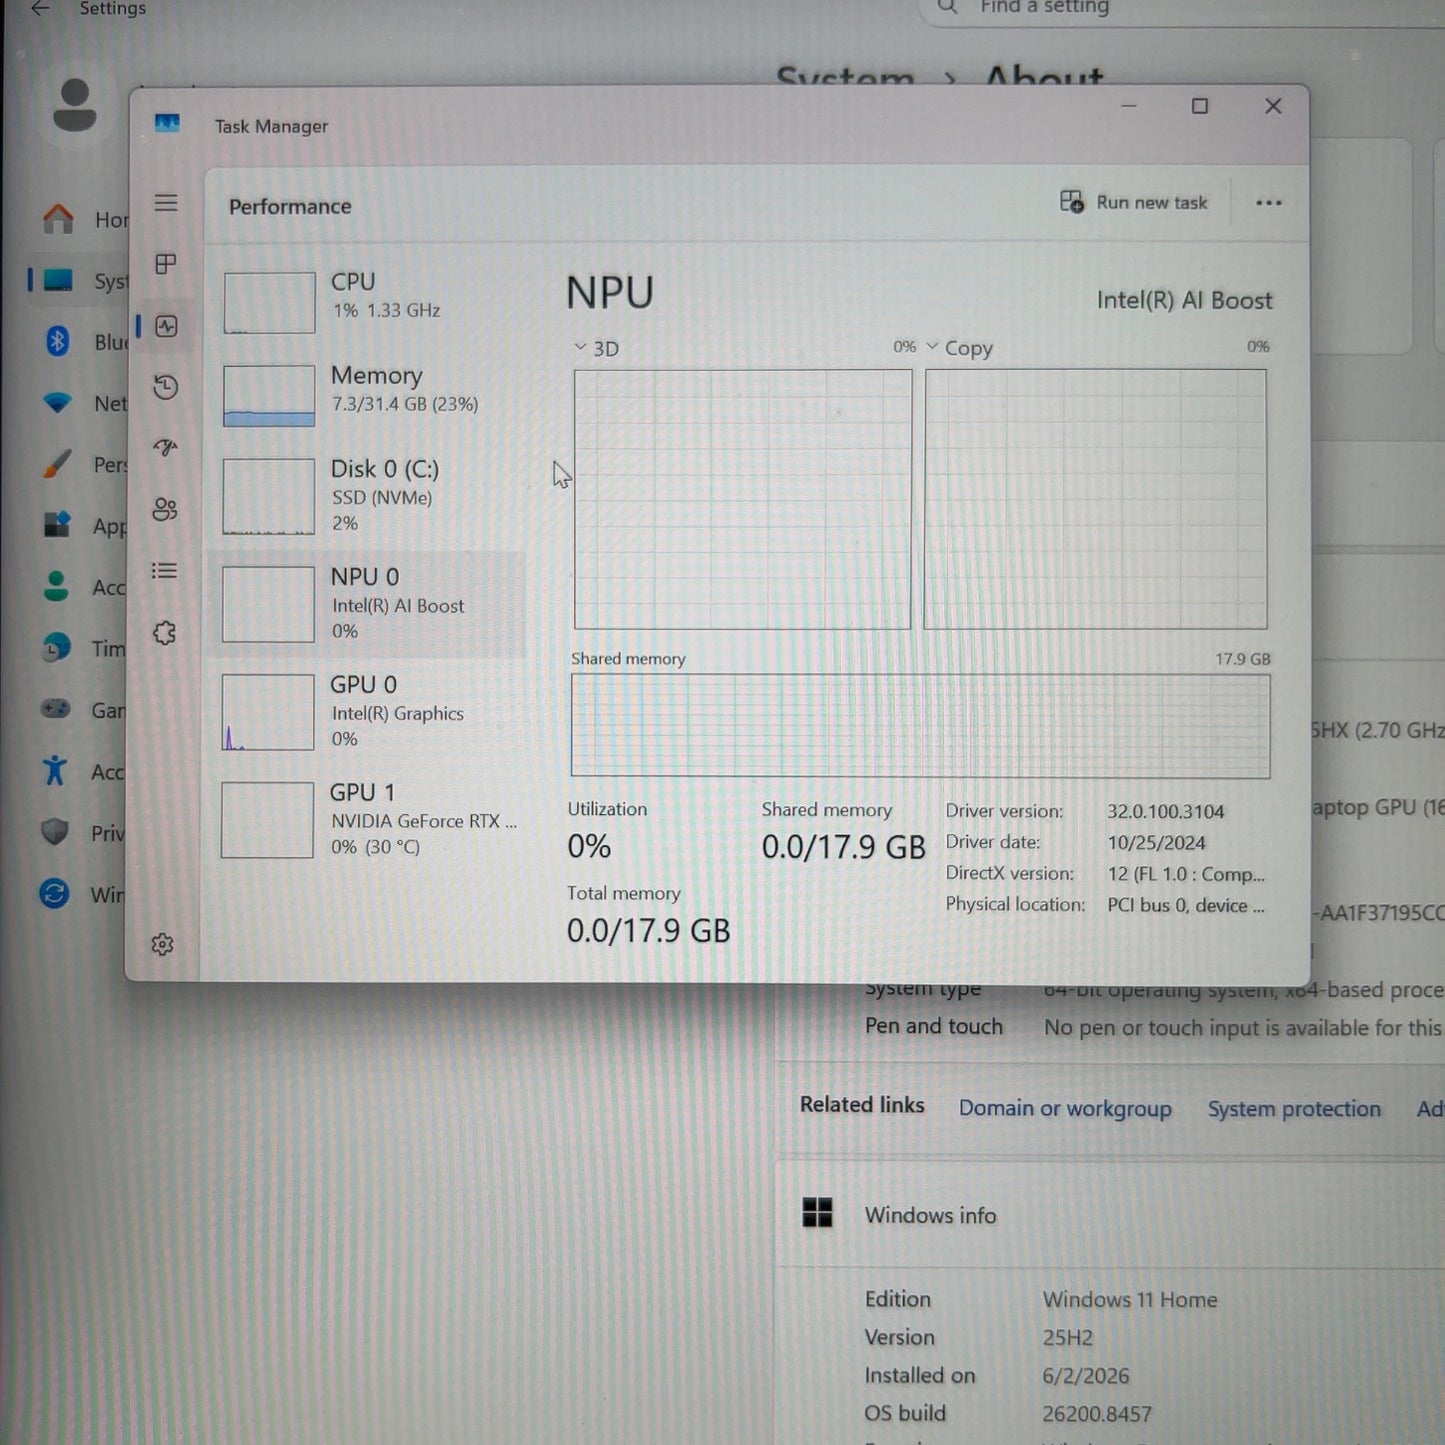Open Home in the Settings sidebar
The height and width of the screenshot is (1445, 1445).
84,219
